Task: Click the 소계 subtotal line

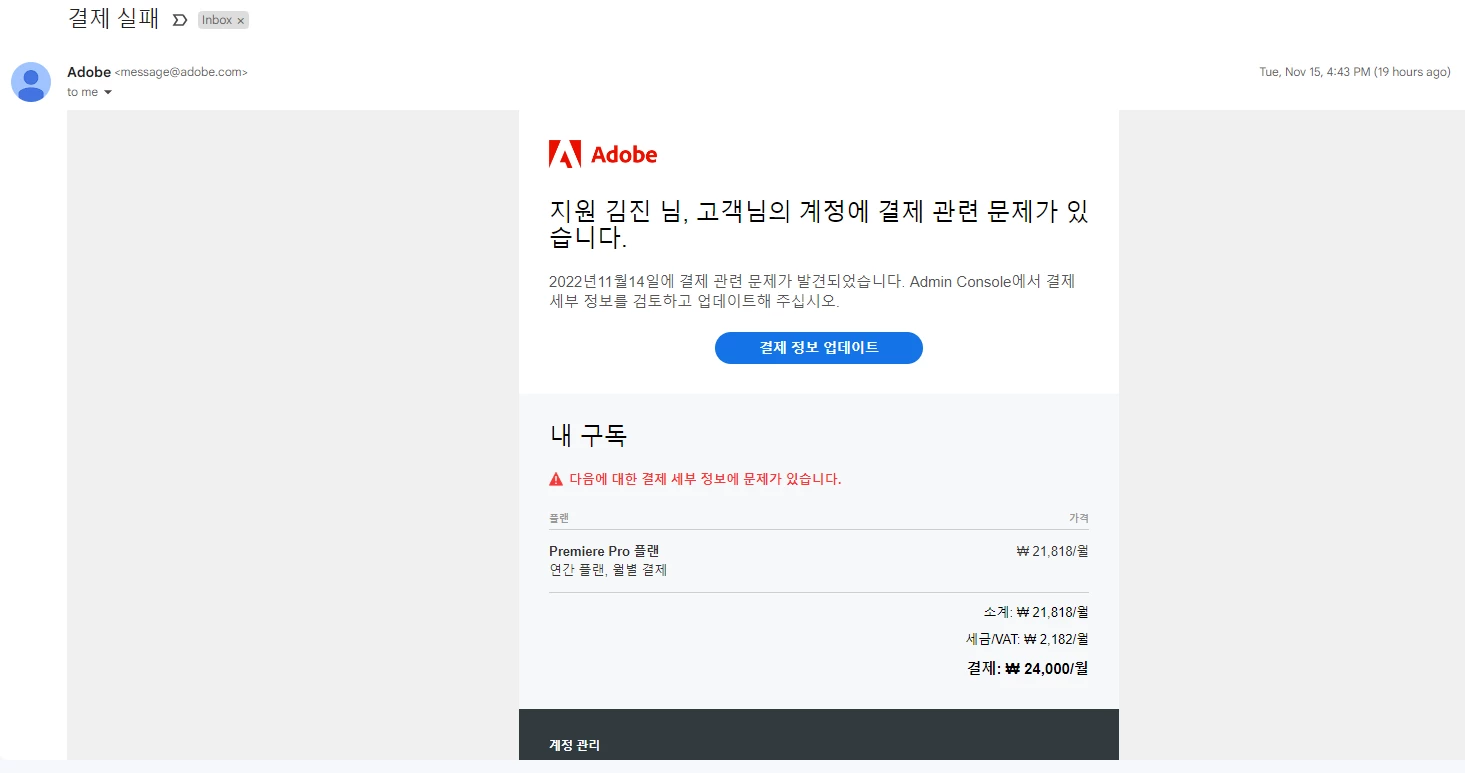Action: 1036,612
